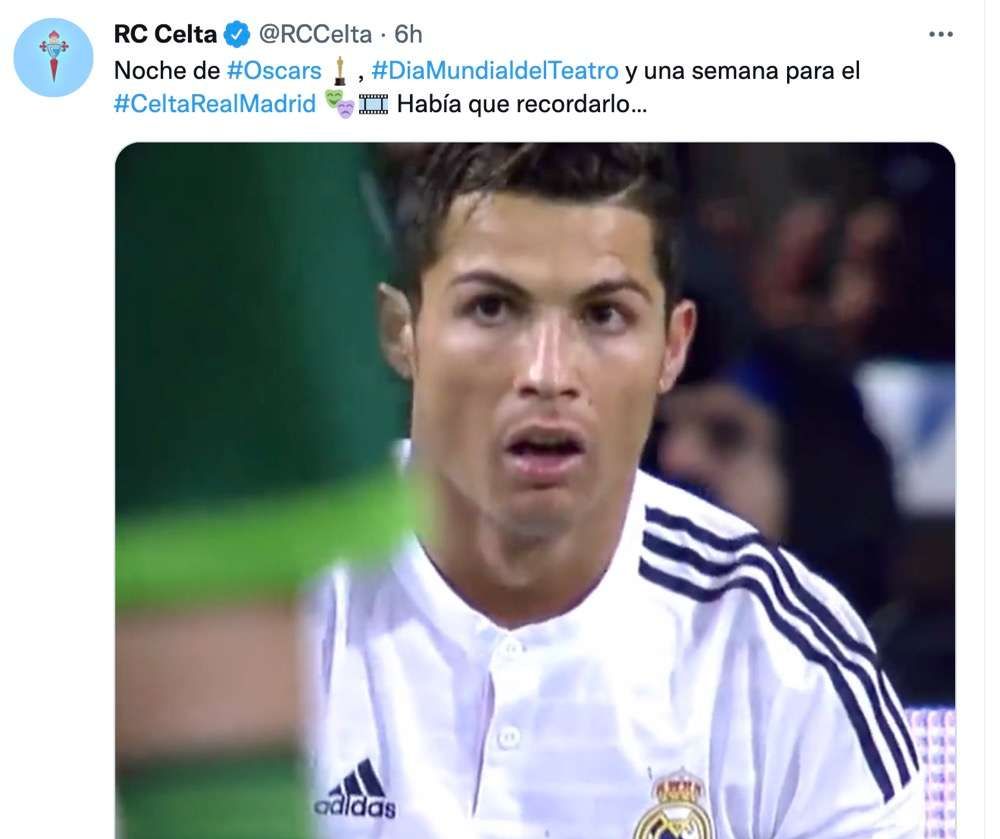The height and width of the screenshot is (839, 1000).
Task: Click the 'Noche de' tweet text
Action: [167, 71]
